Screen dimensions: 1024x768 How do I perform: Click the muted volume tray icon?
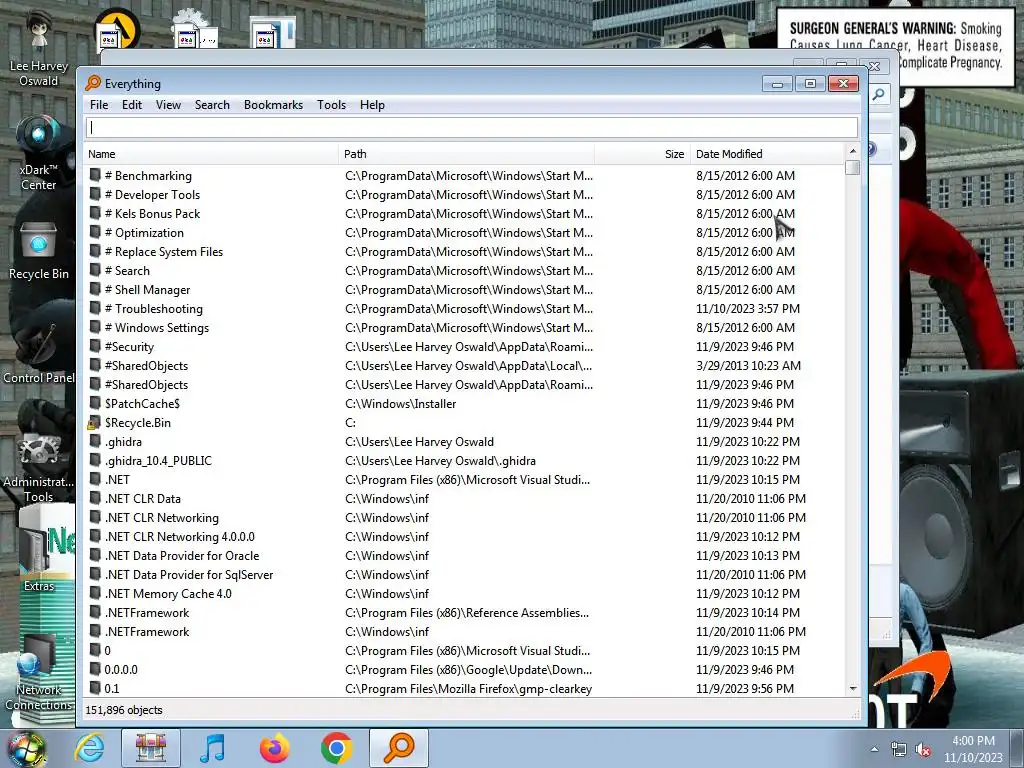click(923, 749)
